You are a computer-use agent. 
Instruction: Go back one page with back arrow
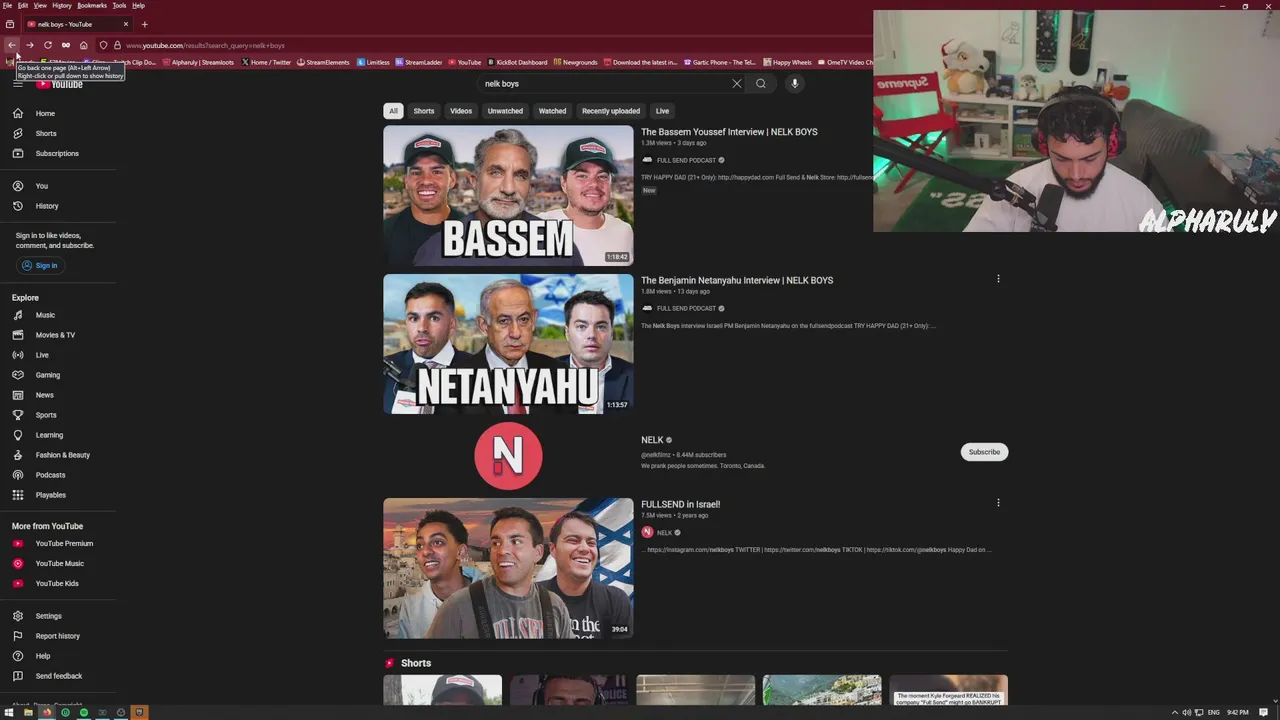(x=12, y=45)
